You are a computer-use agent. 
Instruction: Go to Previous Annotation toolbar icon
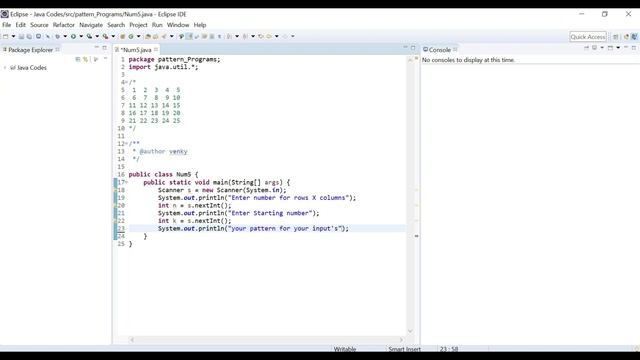[x=245, y=36]
